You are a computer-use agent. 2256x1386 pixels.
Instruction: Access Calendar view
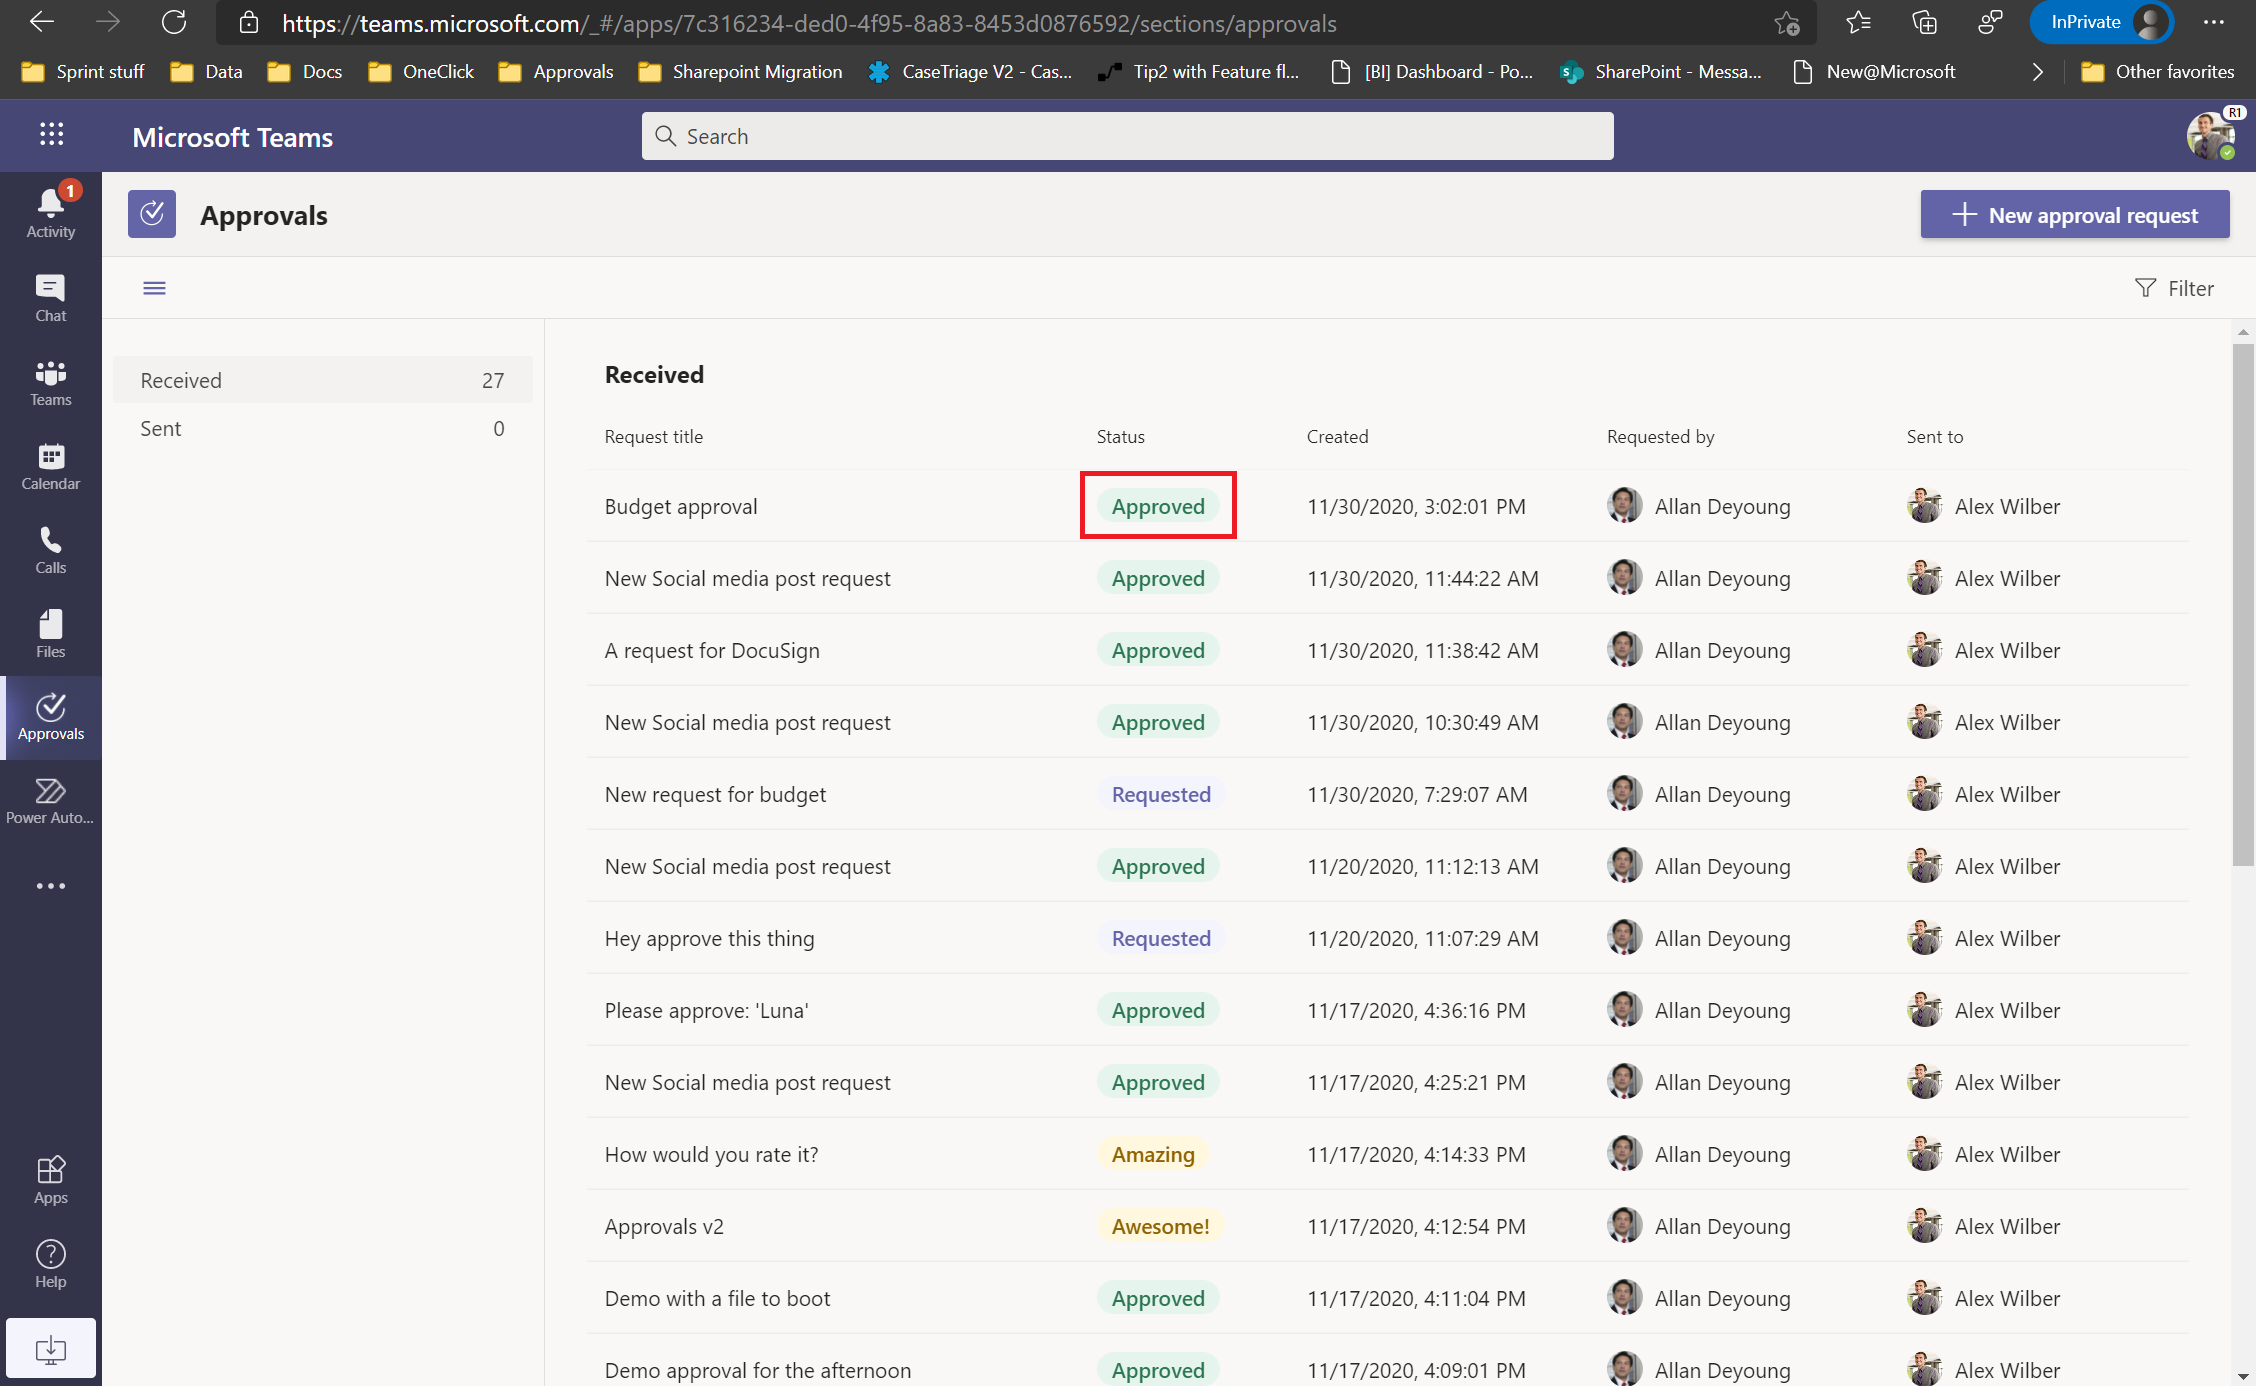[x=50, y=466]
